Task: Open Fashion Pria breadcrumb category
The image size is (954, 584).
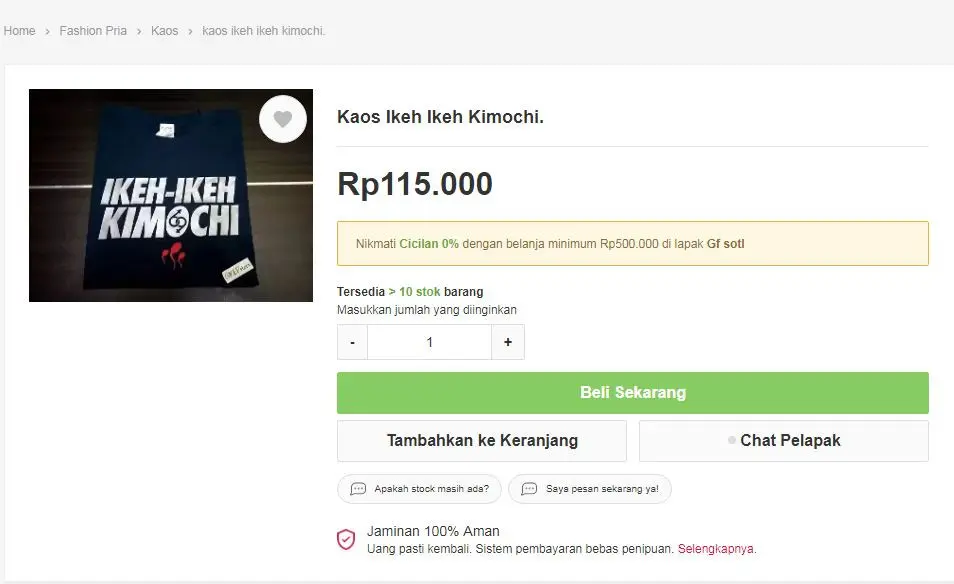Action: coord(93,31)
